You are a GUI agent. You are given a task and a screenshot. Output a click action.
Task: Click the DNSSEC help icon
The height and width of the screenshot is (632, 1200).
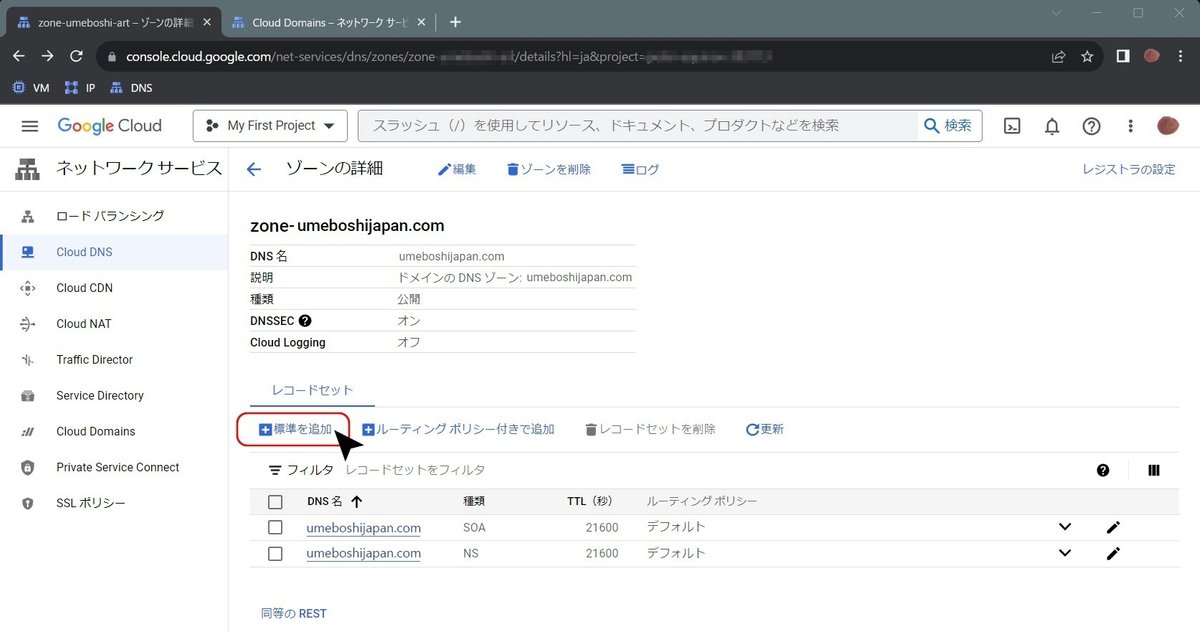pos(305,321)
